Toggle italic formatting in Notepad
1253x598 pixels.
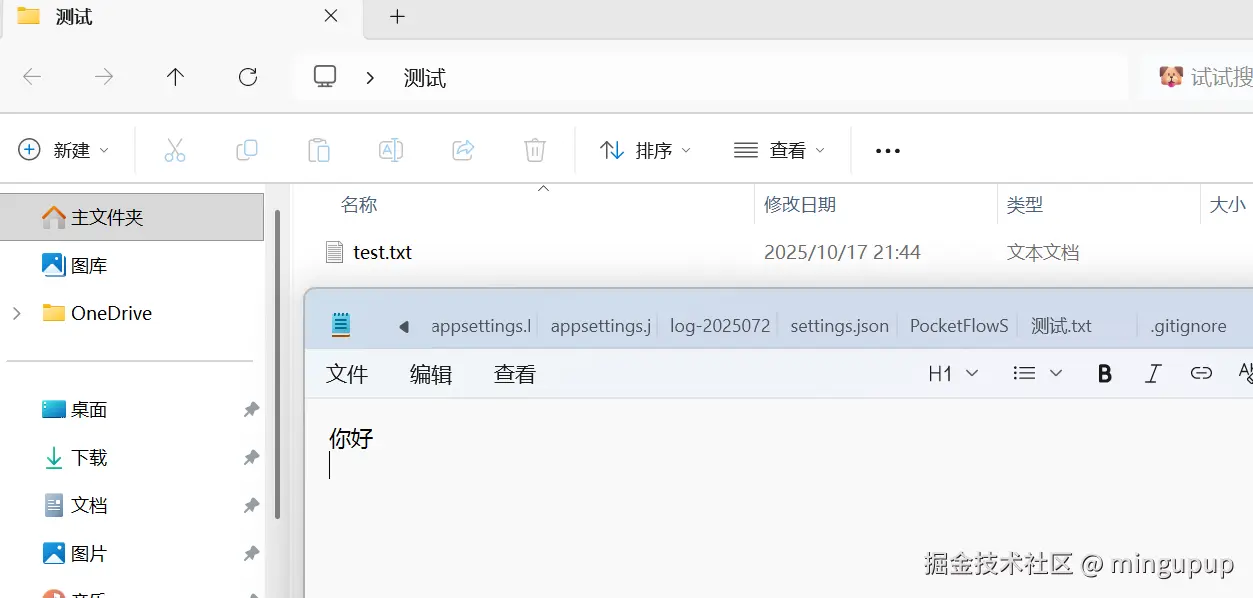pyautogui.click(x=1152, y=372)
